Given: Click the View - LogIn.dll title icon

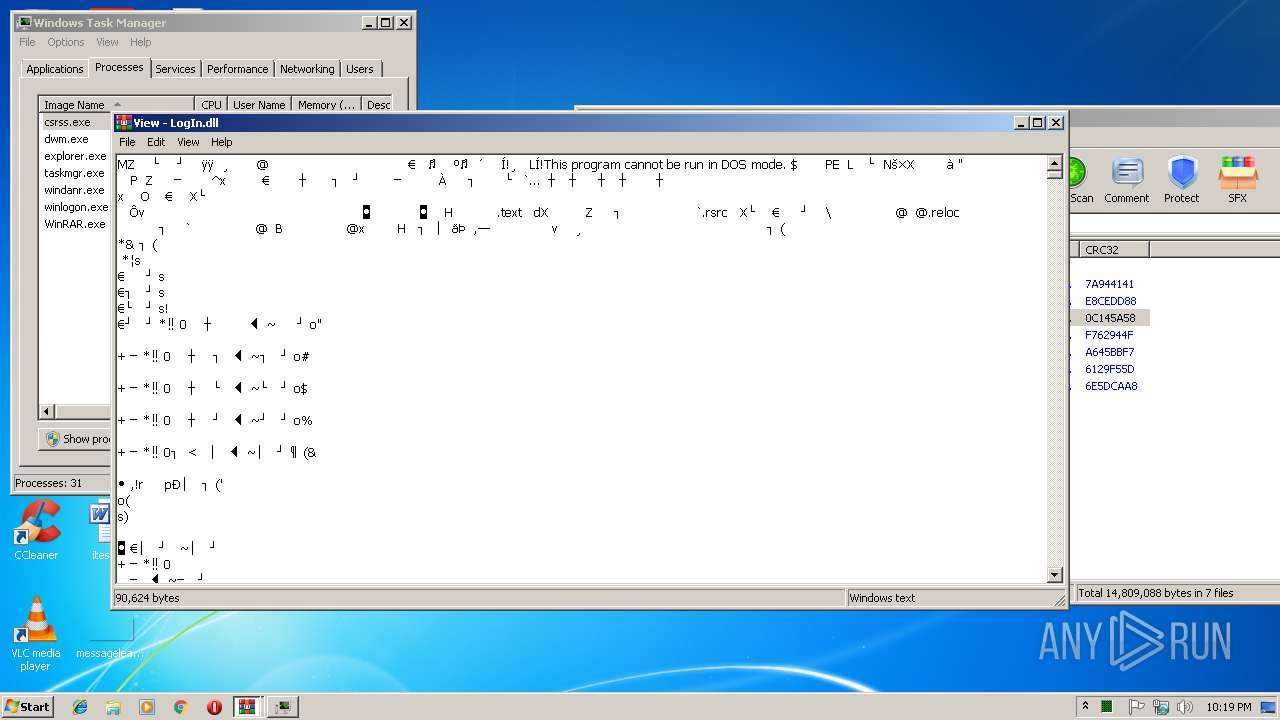Looking at the screenshot, I should [x=123, y=123].
